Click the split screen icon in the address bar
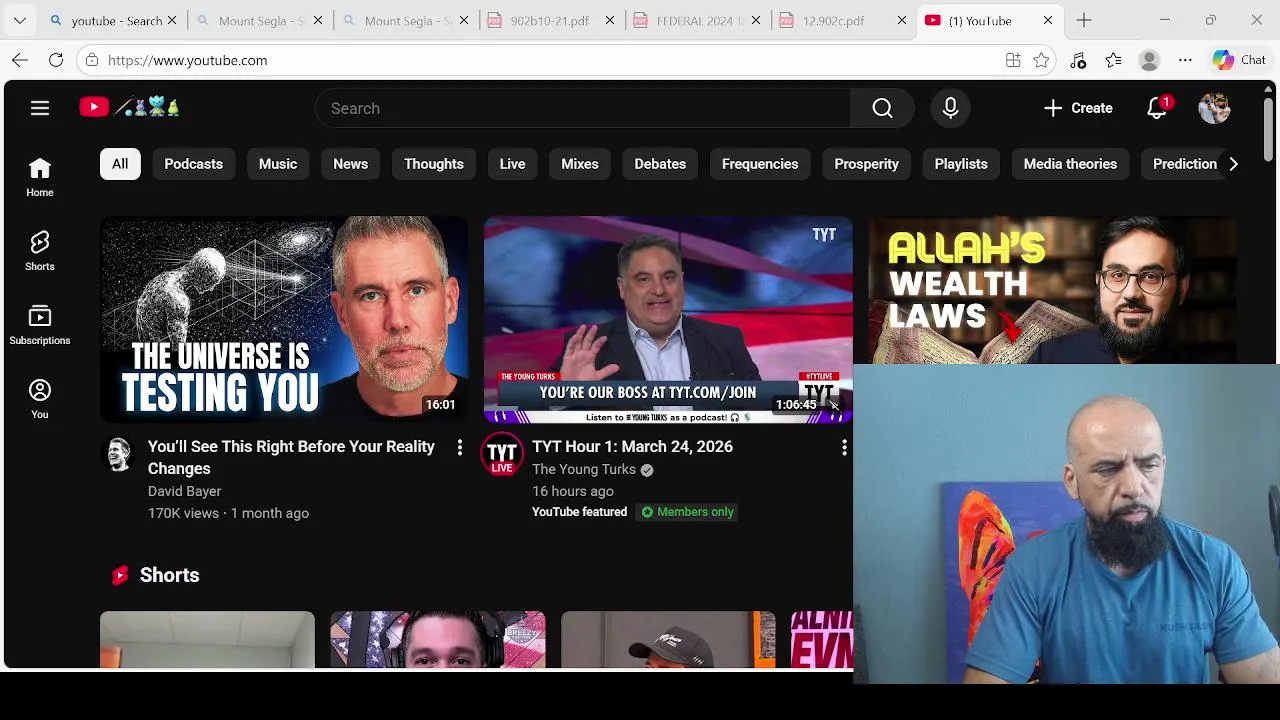1280x720 pixels. 1013,60
